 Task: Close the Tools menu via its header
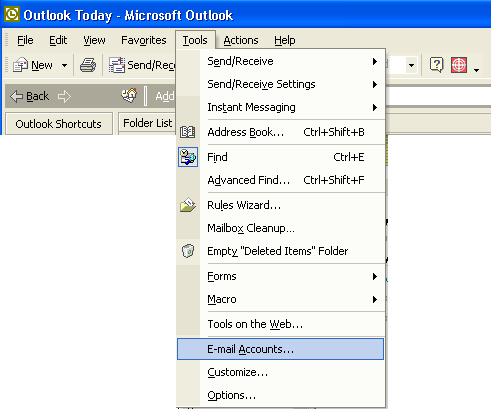point(195,40)
